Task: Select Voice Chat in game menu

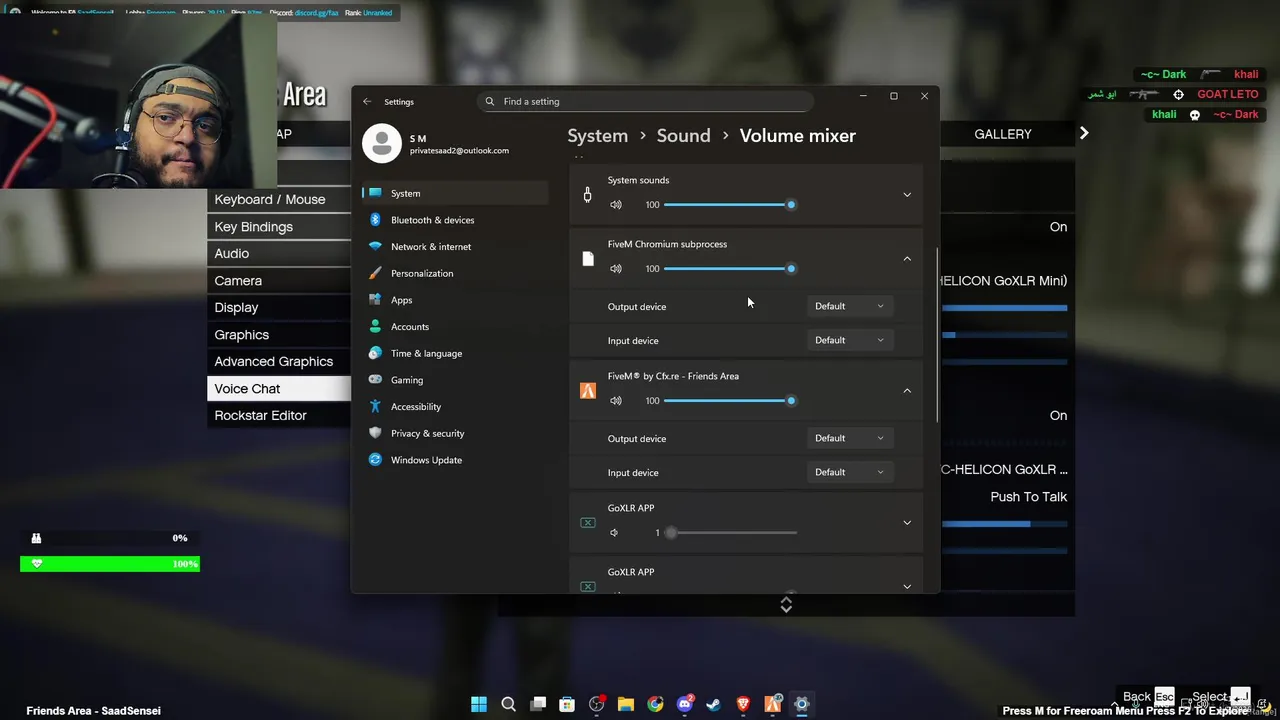Action: [x=279, y=389]
